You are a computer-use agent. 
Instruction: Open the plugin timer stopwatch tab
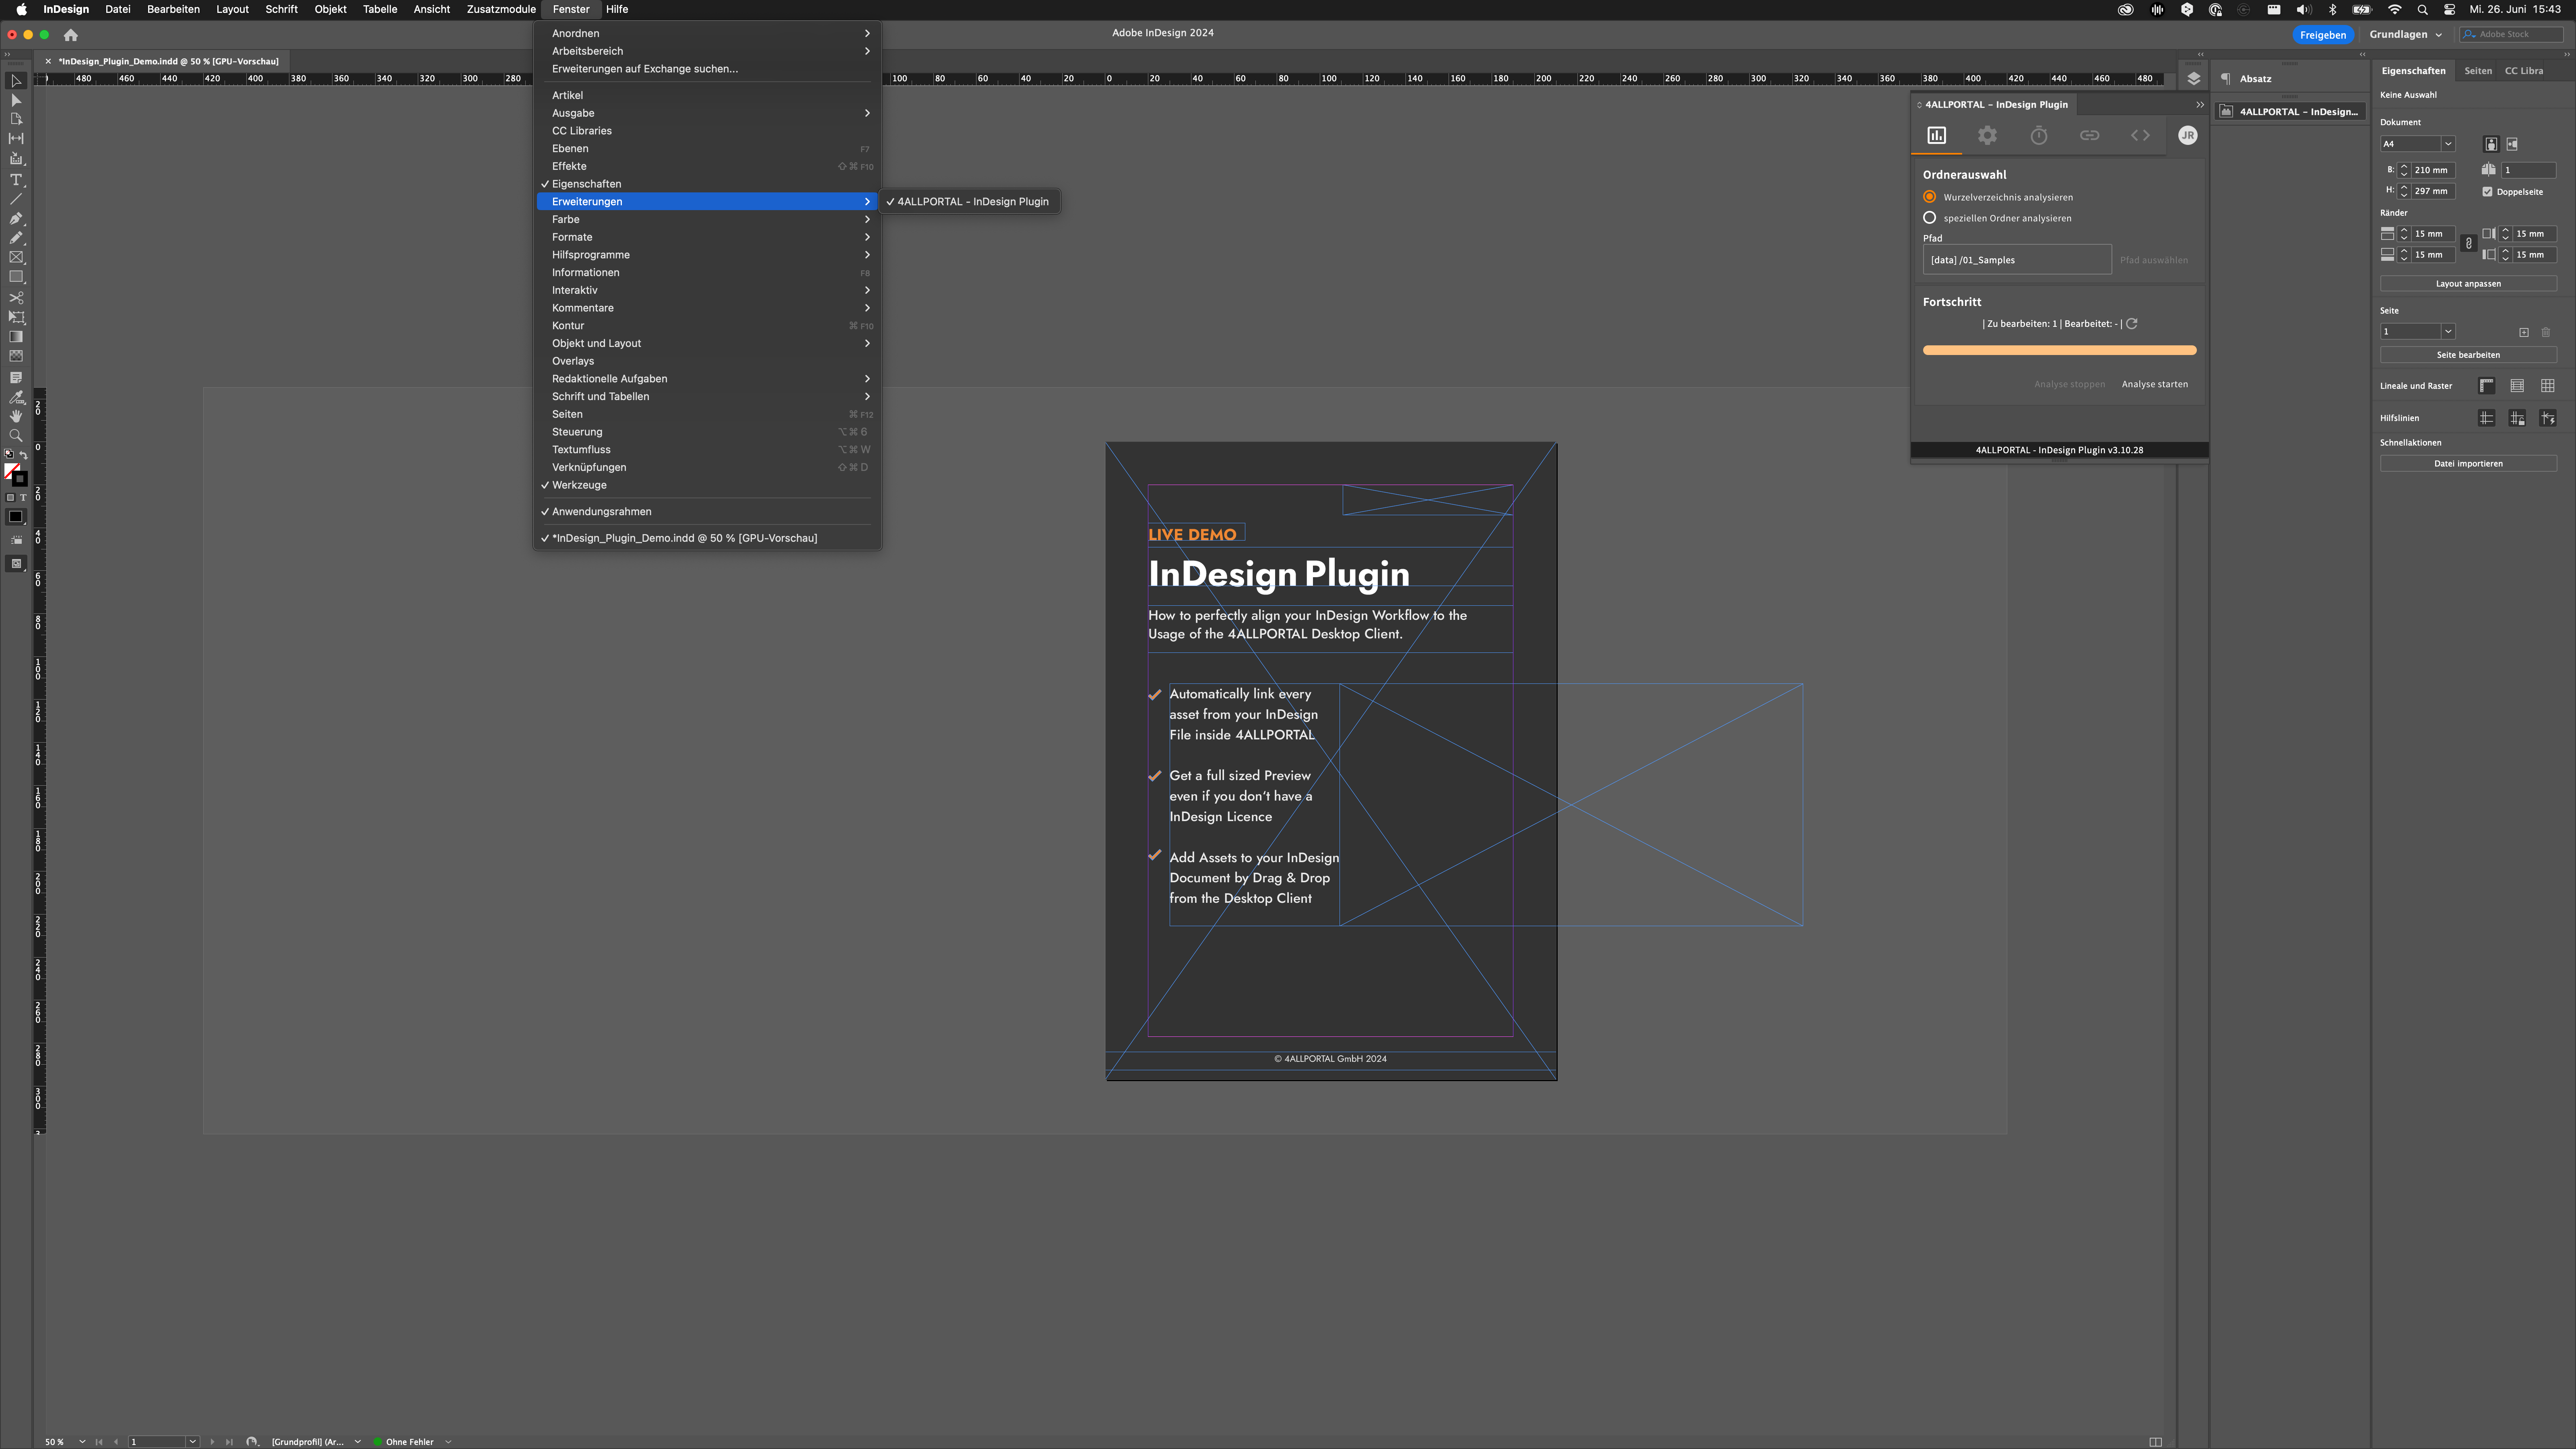2038,135
